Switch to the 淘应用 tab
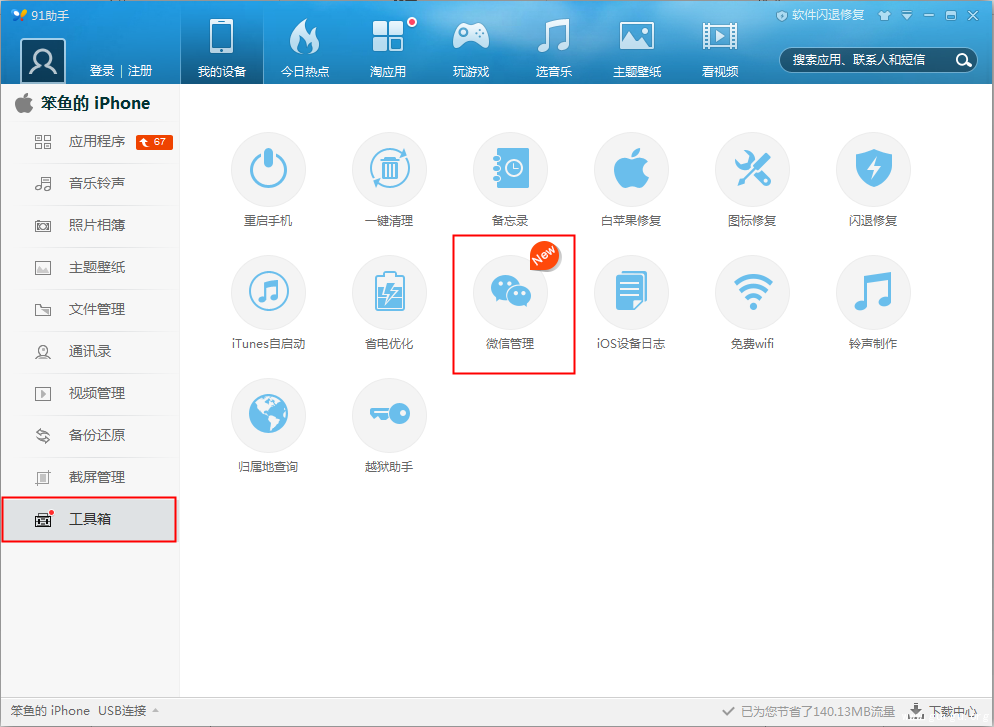 [x=388, y=48]
